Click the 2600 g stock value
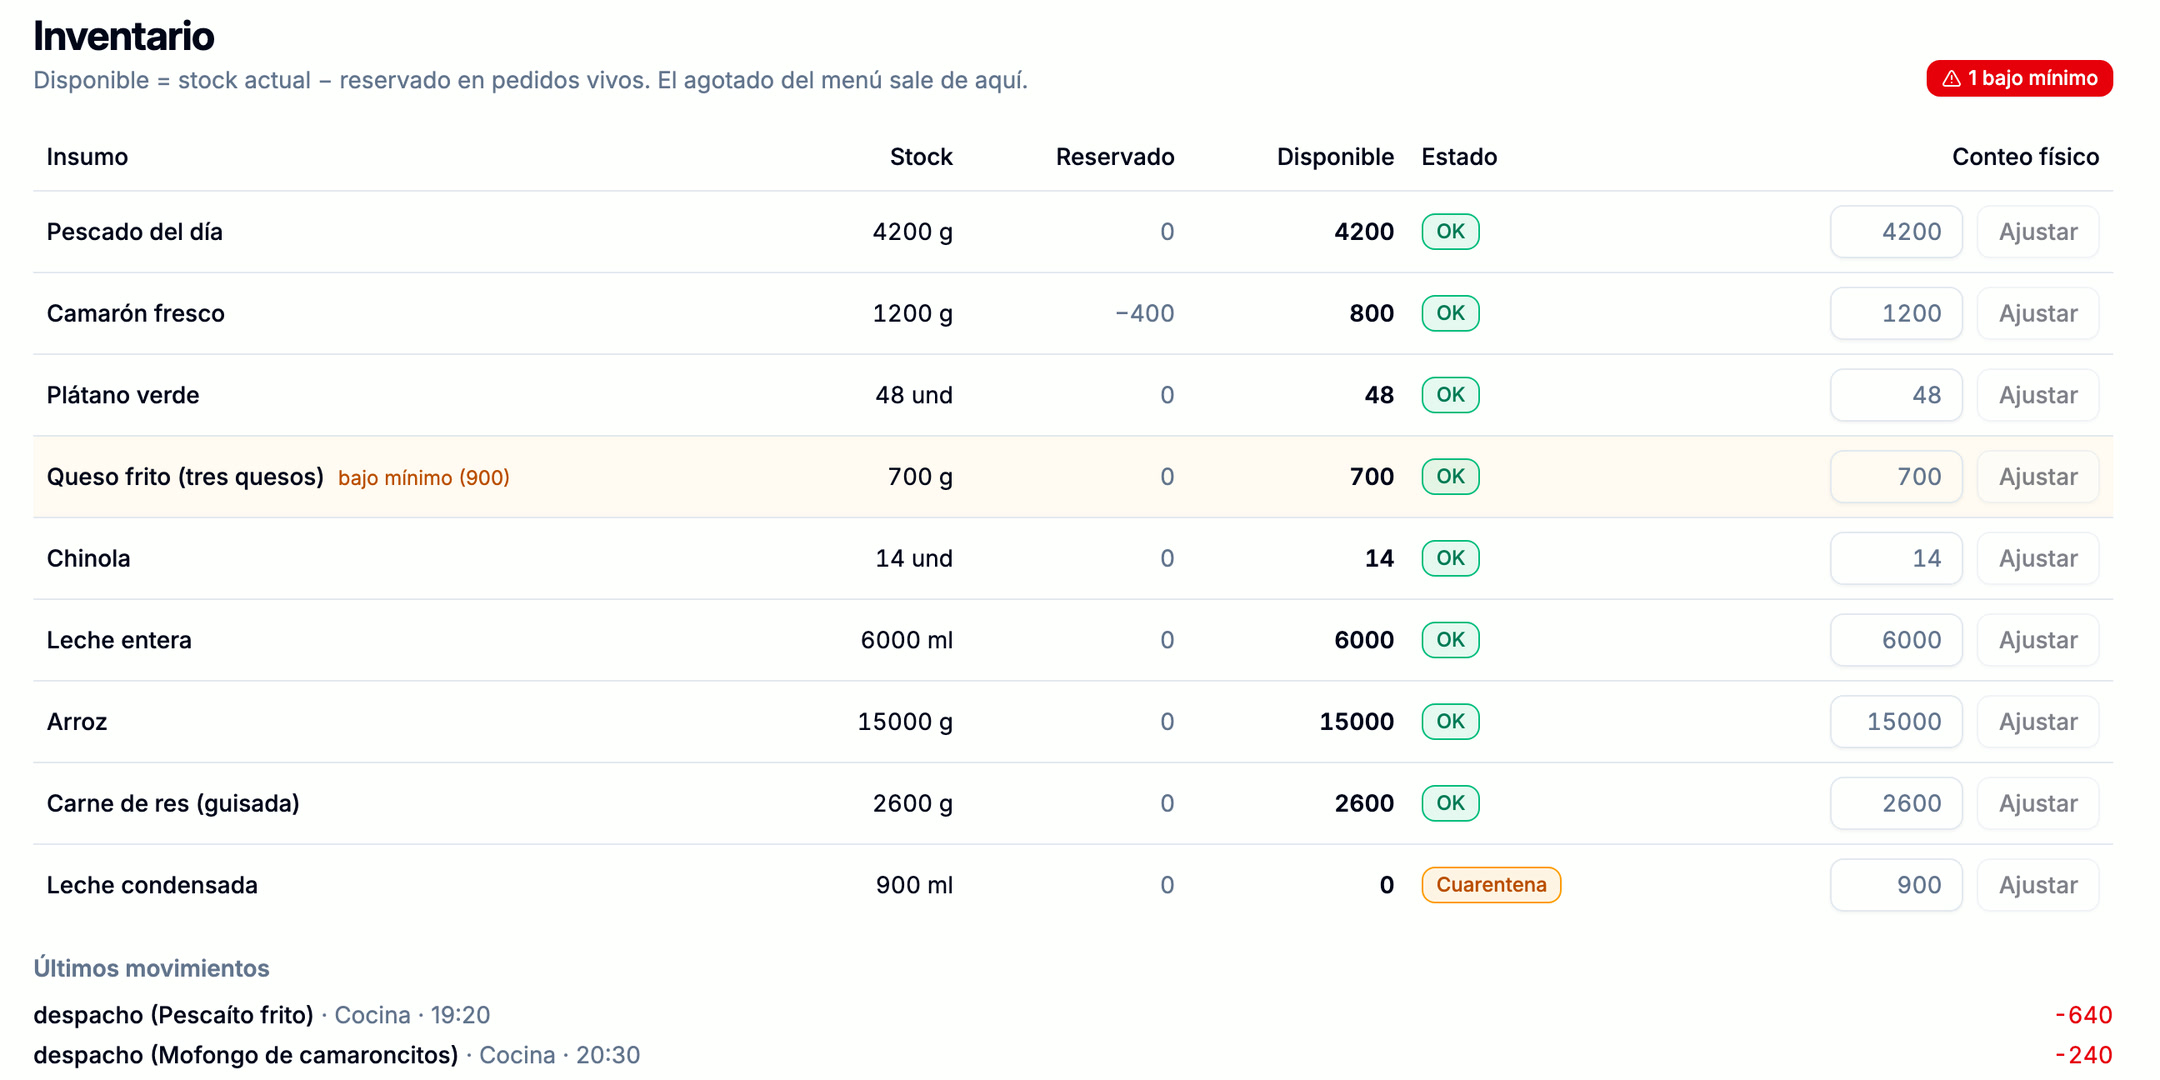The width and height of the screenshot is (2160, 1080). 913,804
